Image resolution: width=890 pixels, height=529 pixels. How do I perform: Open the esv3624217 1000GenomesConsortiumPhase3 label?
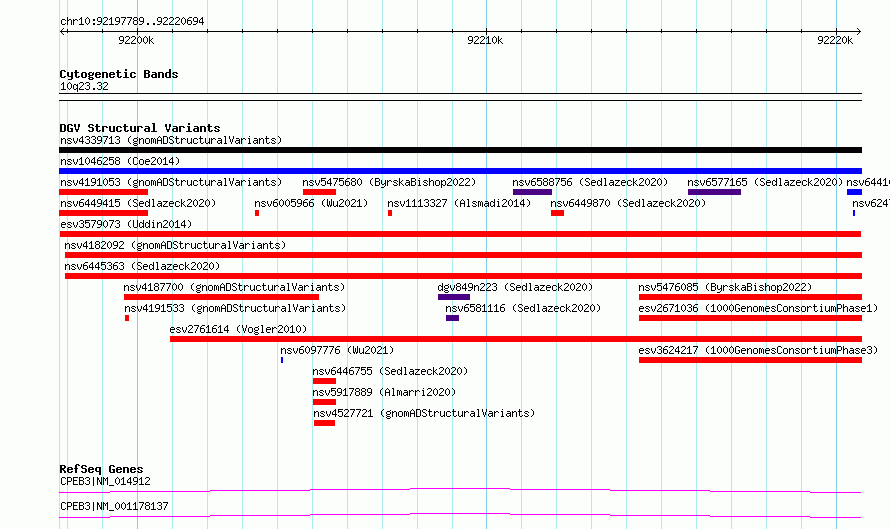pyautogui.click(x=758, y=350)
